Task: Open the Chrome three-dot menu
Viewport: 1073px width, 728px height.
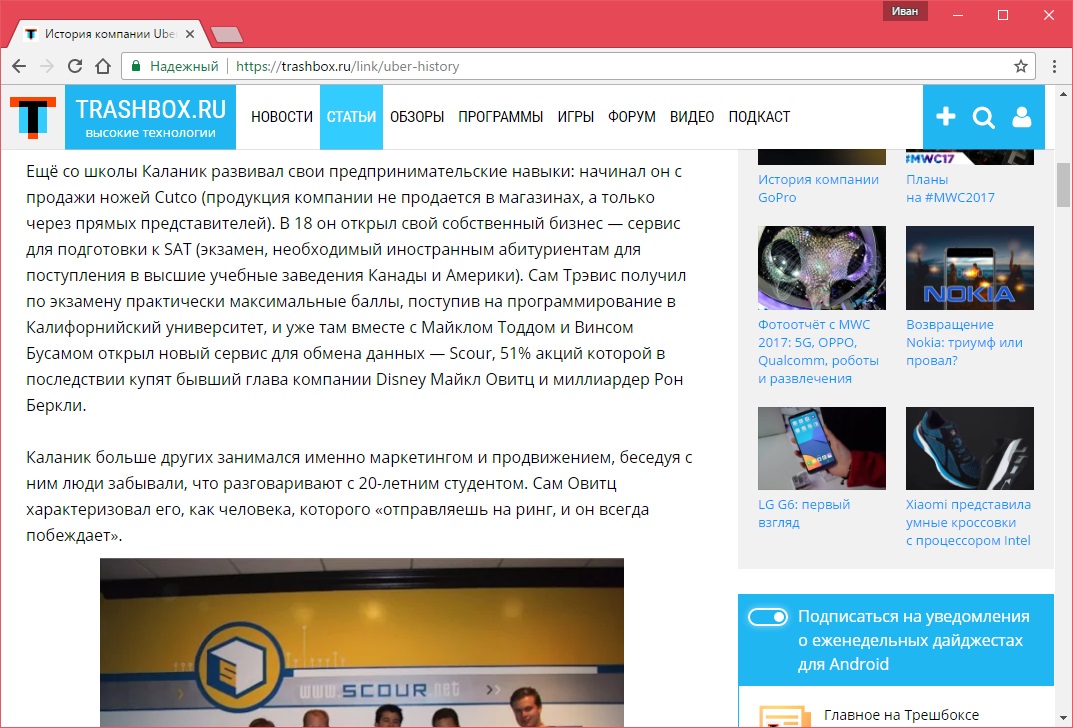Action: (x=1055, y=66)
